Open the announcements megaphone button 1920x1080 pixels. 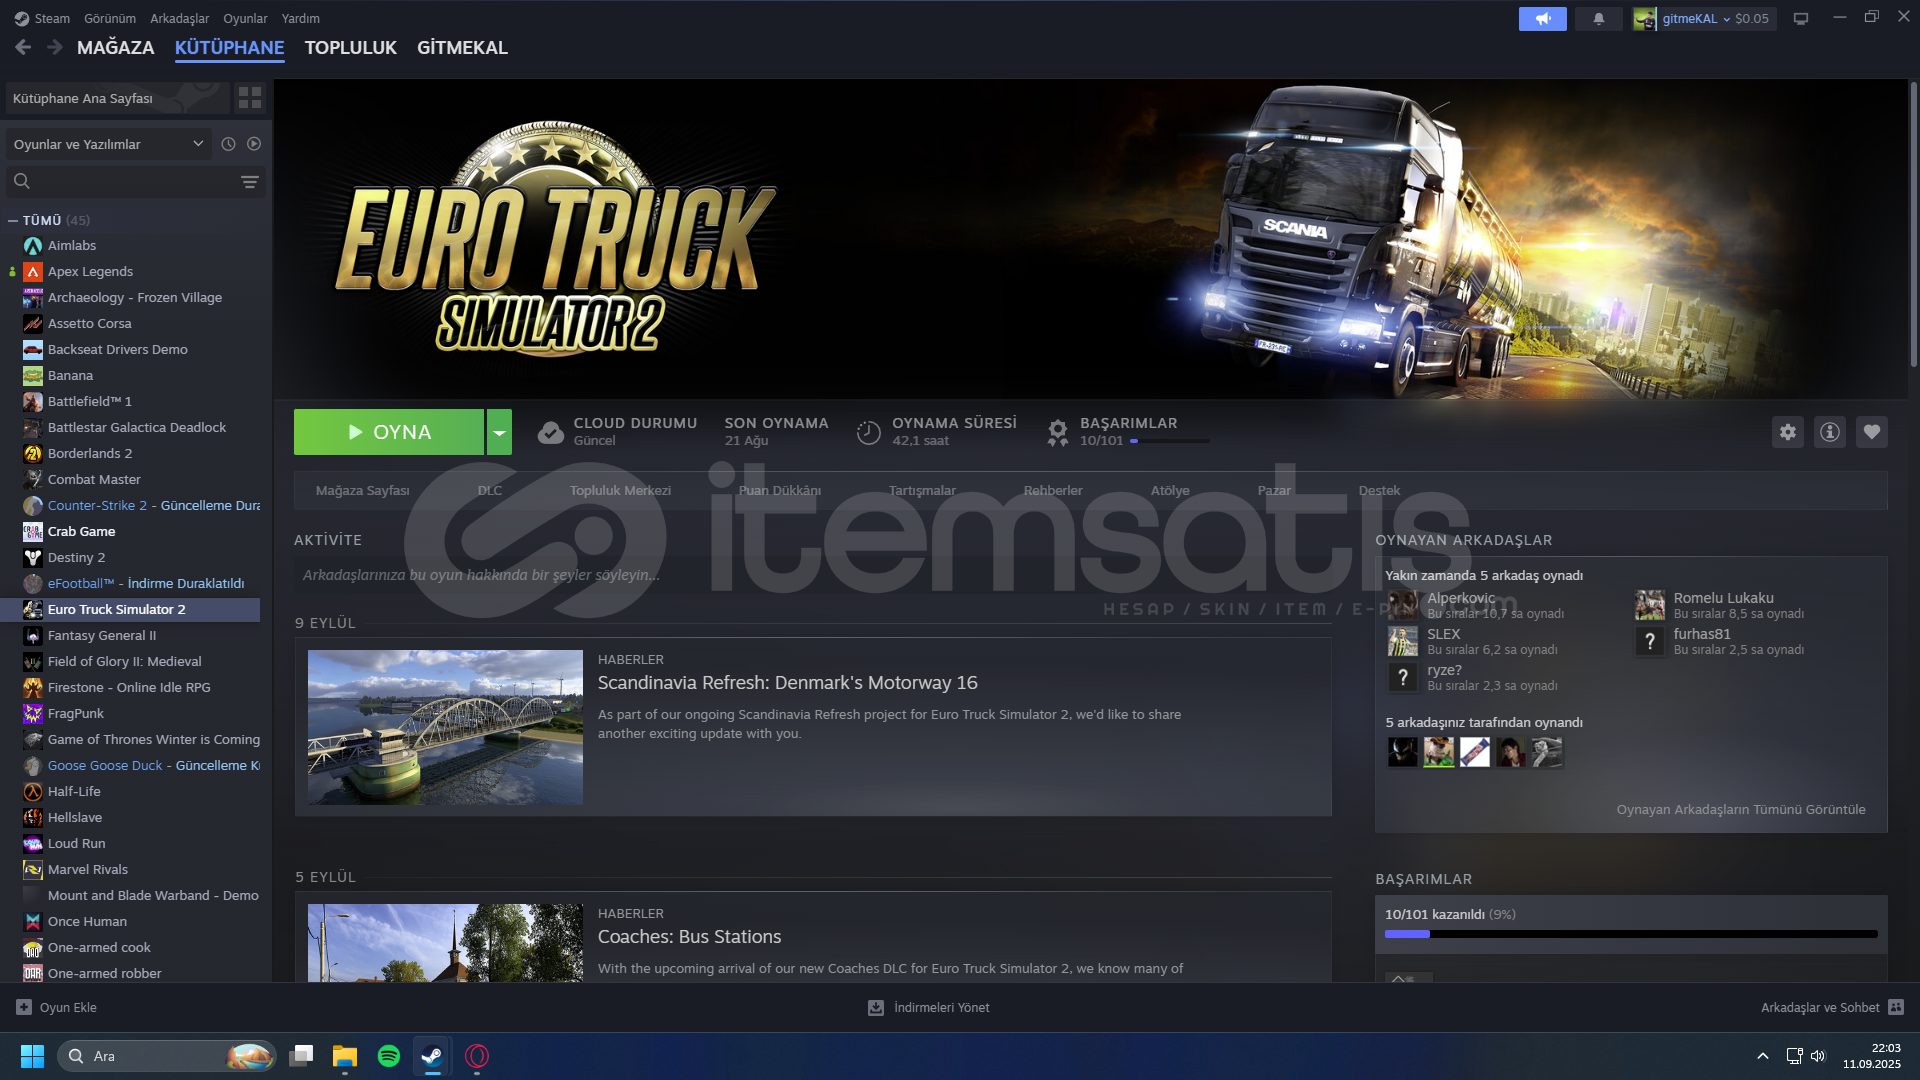[x=1542, y=19]
